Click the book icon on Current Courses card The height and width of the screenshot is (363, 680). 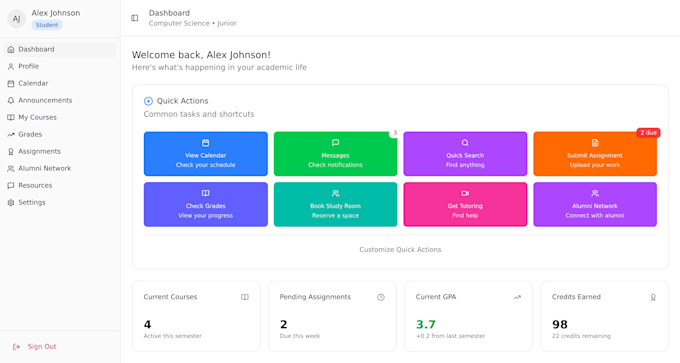click(245, 297)
